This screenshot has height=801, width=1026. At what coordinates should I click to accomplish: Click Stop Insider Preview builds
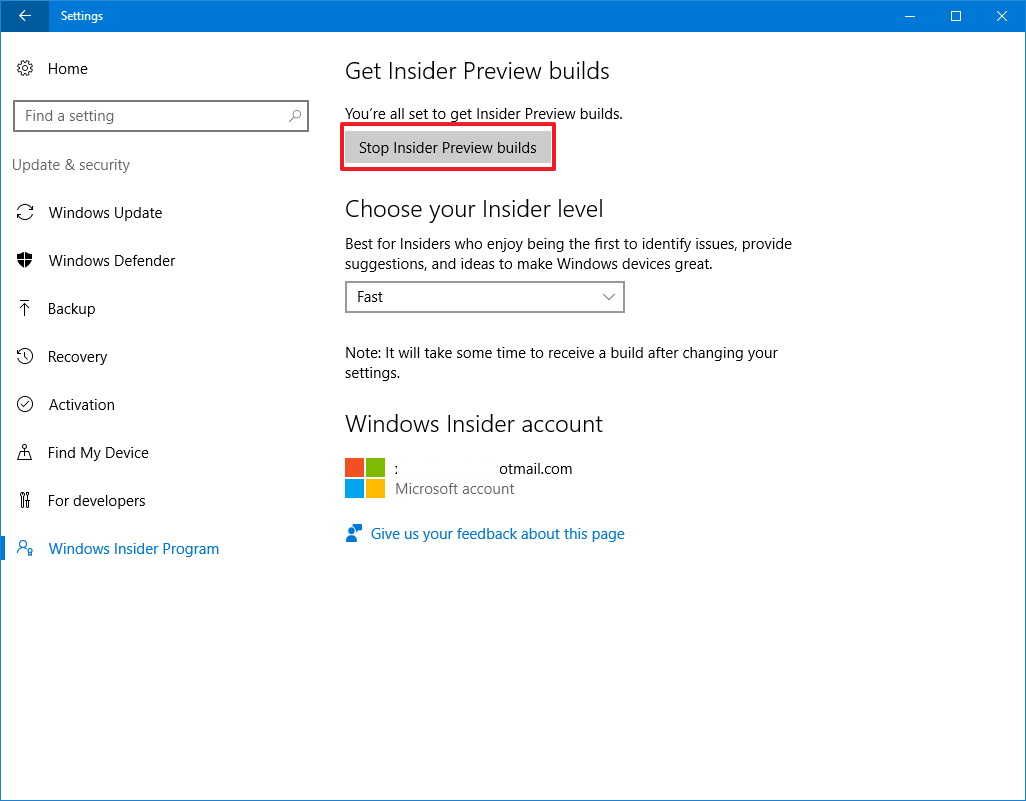pyautogui.click(x=447, y=147)
